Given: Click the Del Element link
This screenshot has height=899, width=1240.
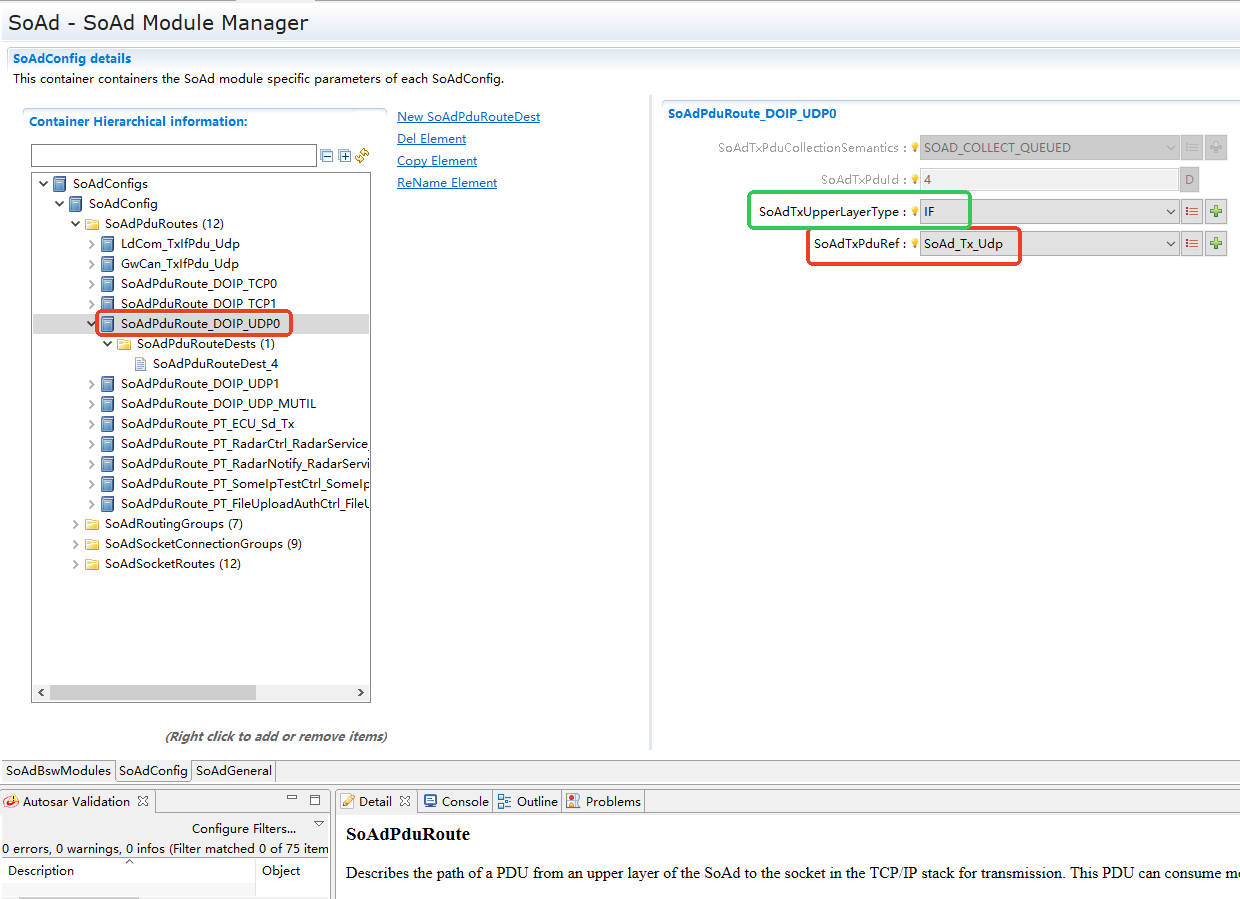Looking at the screenshot, I should point(431,139).
